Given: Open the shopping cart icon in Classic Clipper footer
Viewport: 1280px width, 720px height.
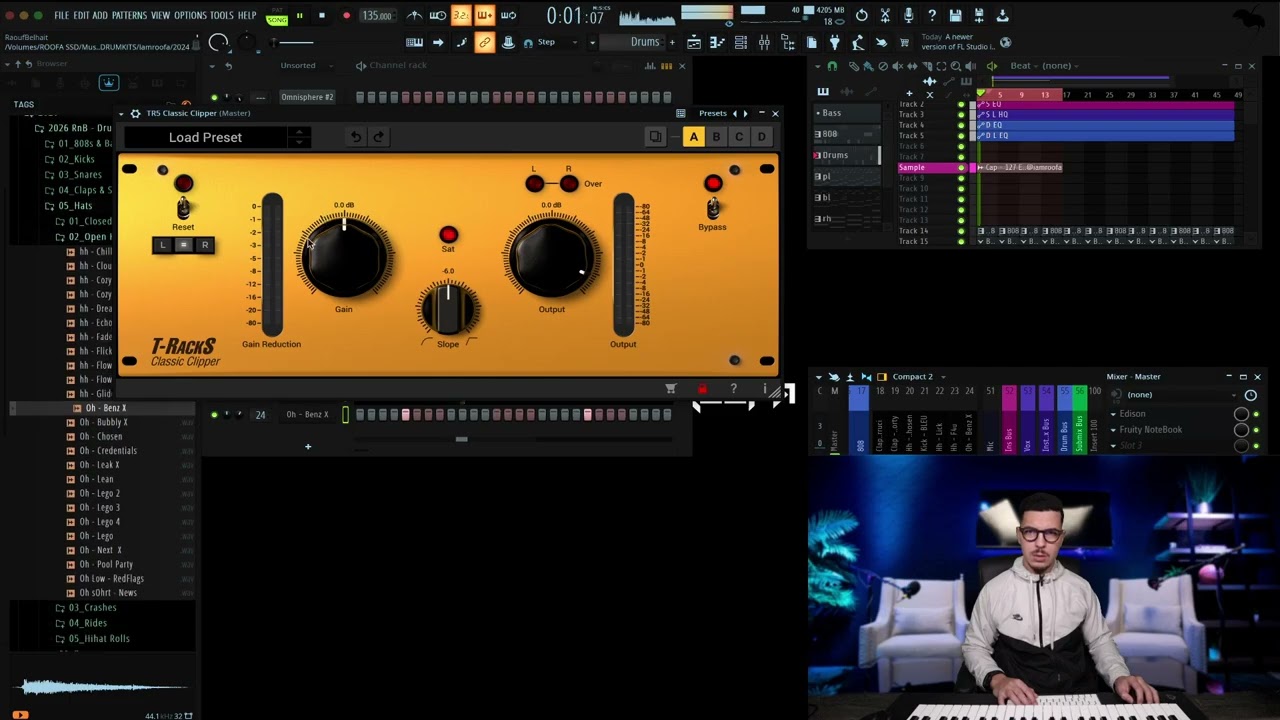Looking at the screenshot, I should coord(671,388).
